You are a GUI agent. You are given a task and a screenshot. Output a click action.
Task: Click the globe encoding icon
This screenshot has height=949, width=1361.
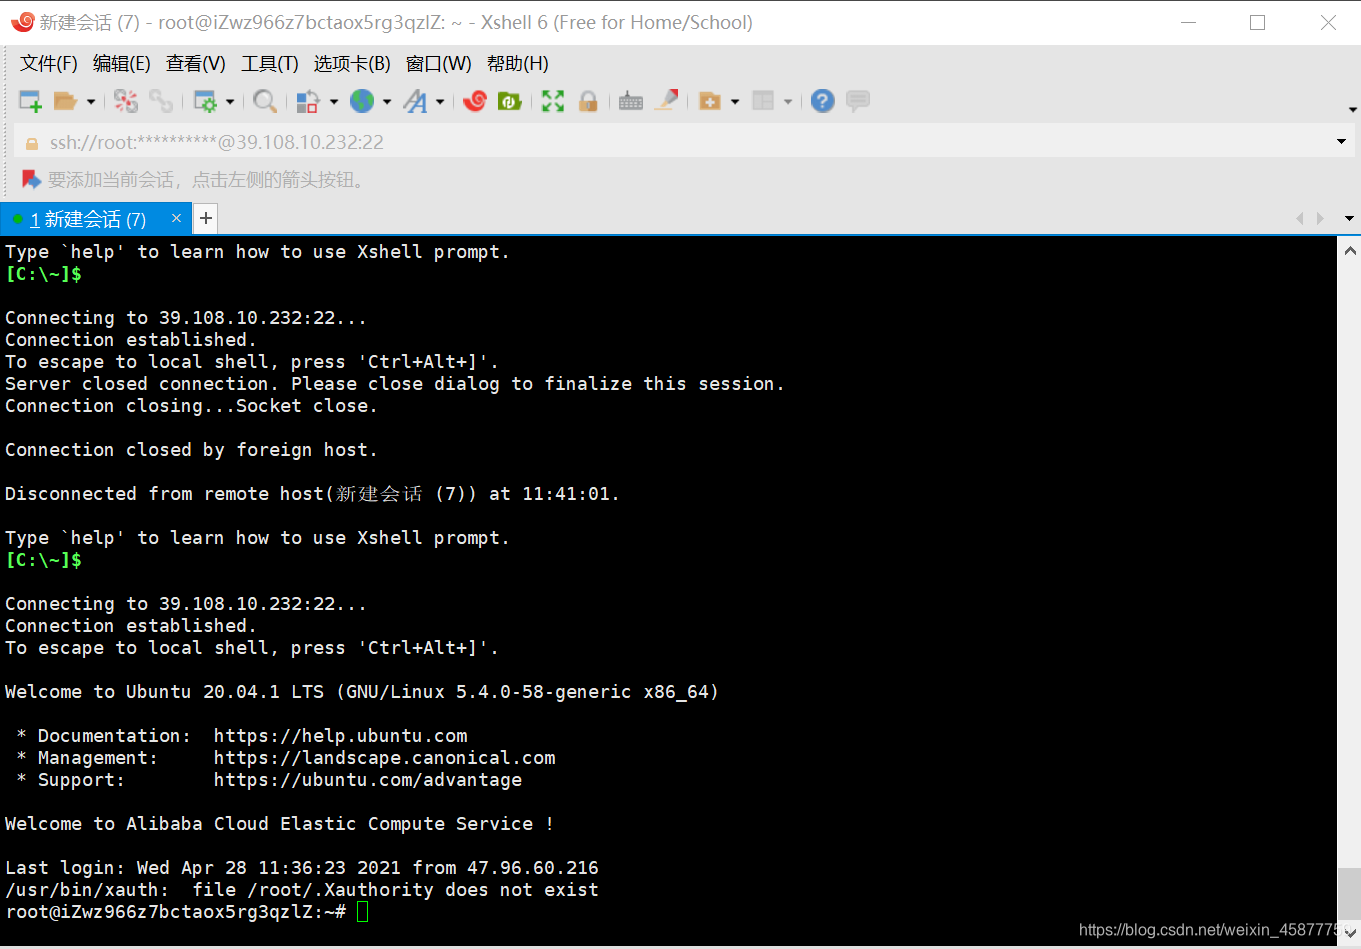pos(361,101)
